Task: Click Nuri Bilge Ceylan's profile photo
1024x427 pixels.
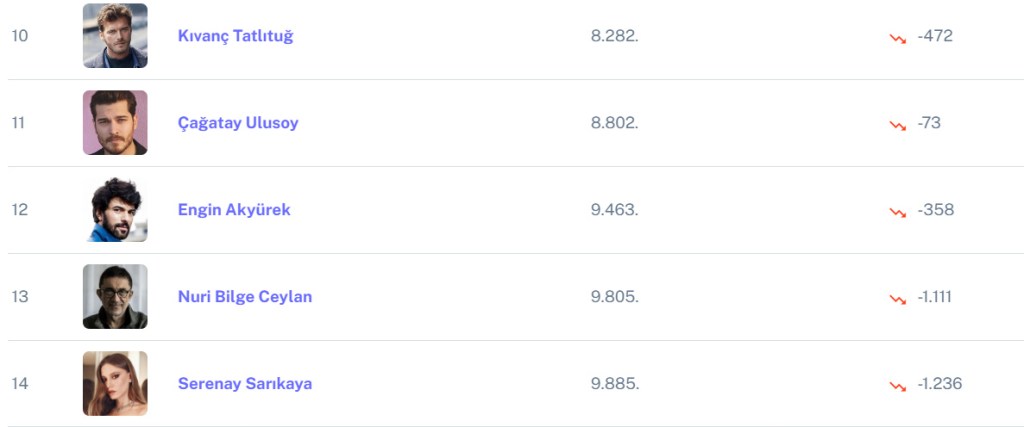Action: coord(115,297)
